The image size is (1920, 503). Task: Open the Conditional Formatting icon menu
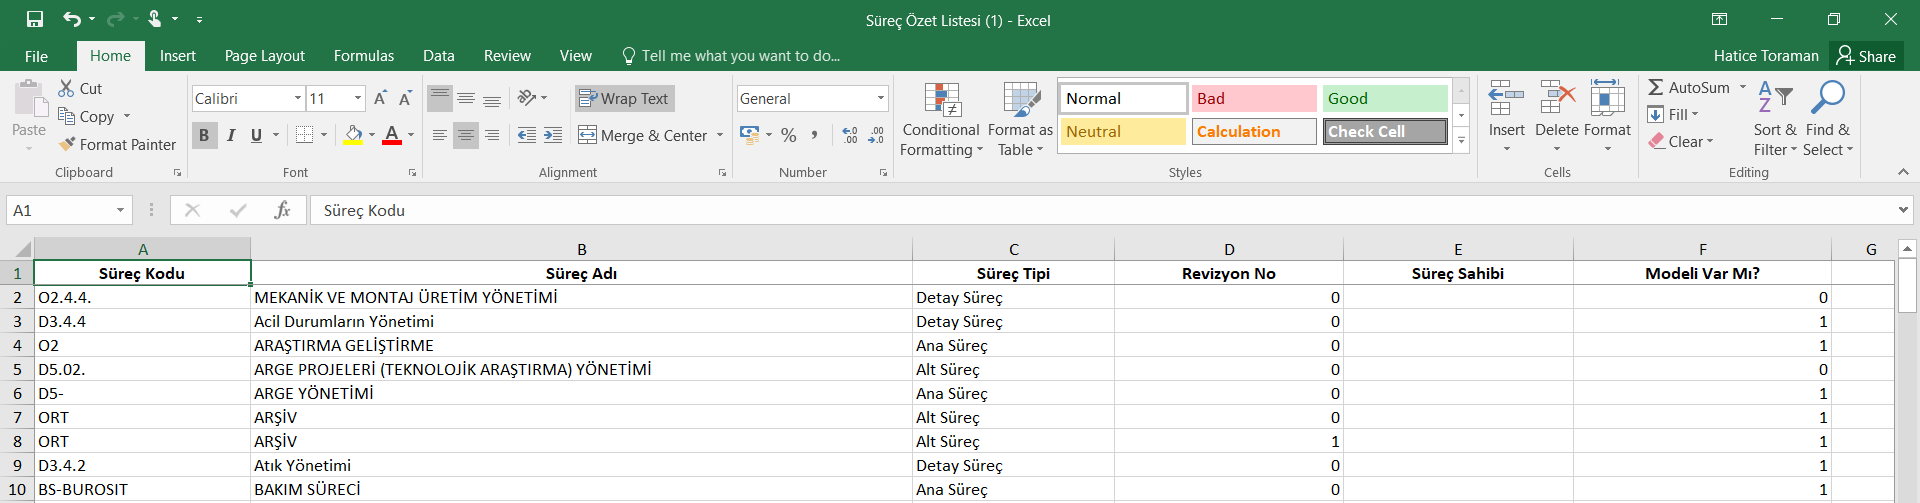[941, 101]
